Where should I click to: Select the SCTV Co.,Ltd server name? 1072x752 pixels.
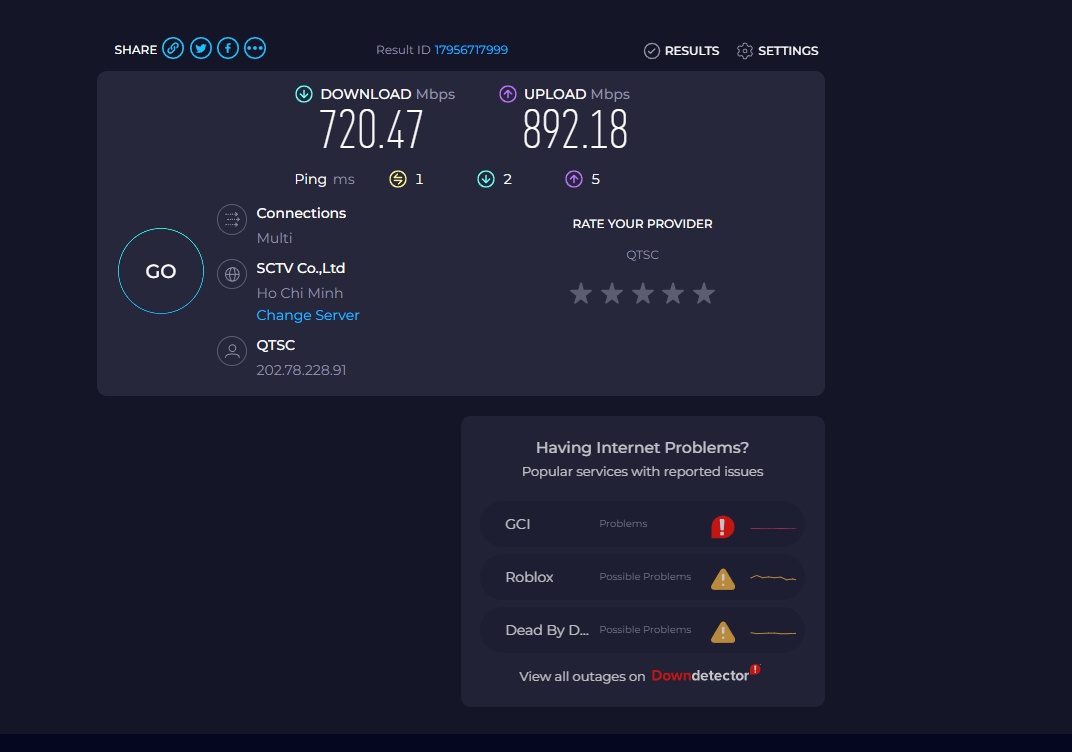click(301, 268)
